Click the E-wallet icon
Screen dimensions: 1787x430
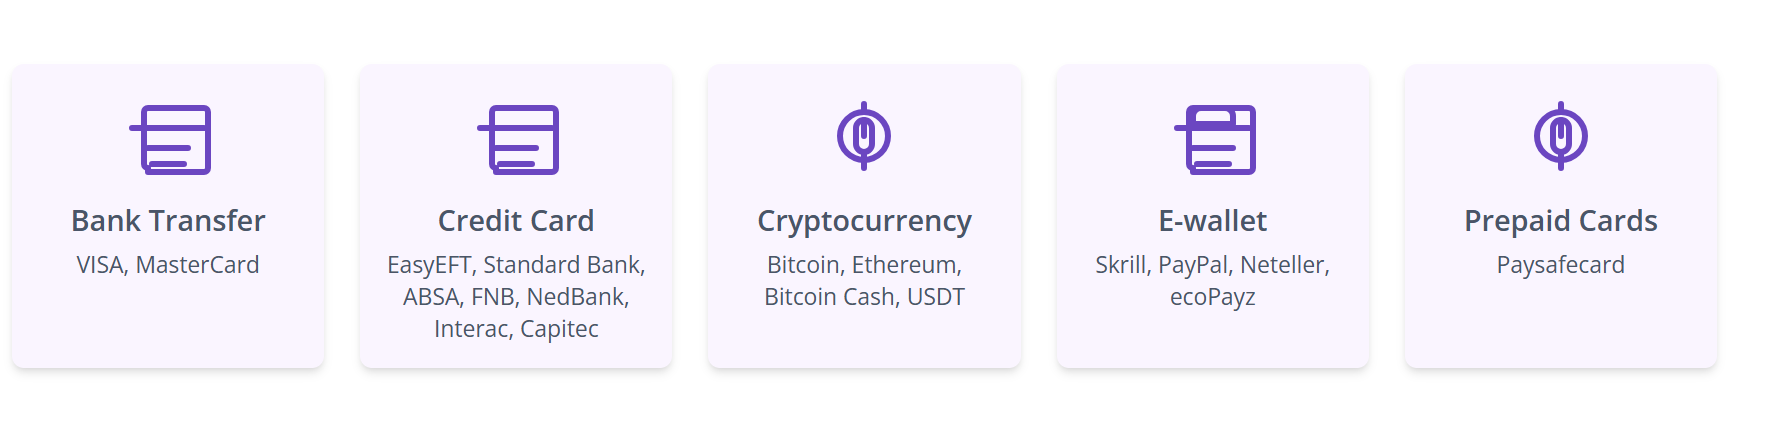pyautogui.click(x=1215, y=140)
